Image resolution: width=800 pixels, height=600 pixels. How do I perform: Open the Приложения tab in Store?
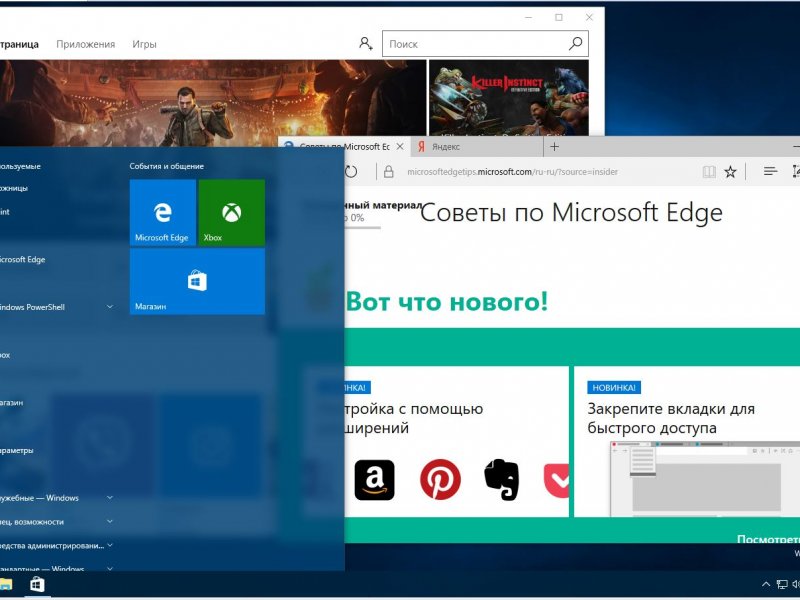coord(86,44)
